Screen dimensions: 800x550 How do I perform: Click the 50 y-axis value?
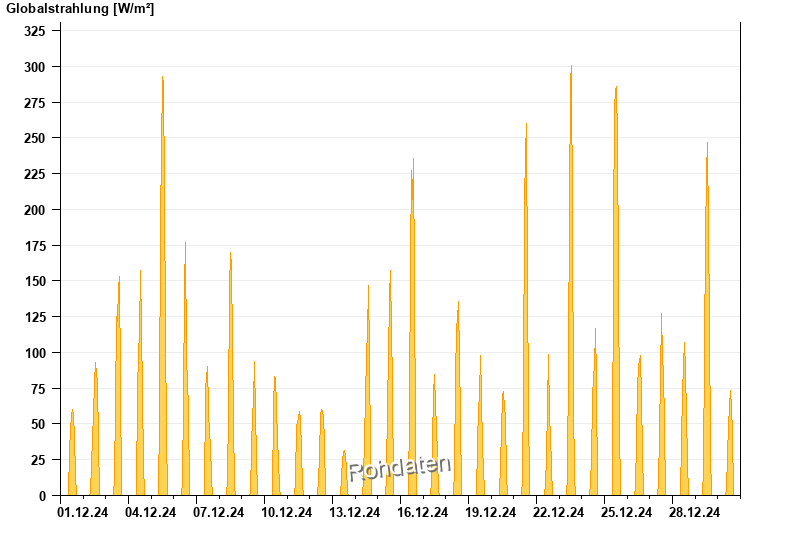(38, 424)
